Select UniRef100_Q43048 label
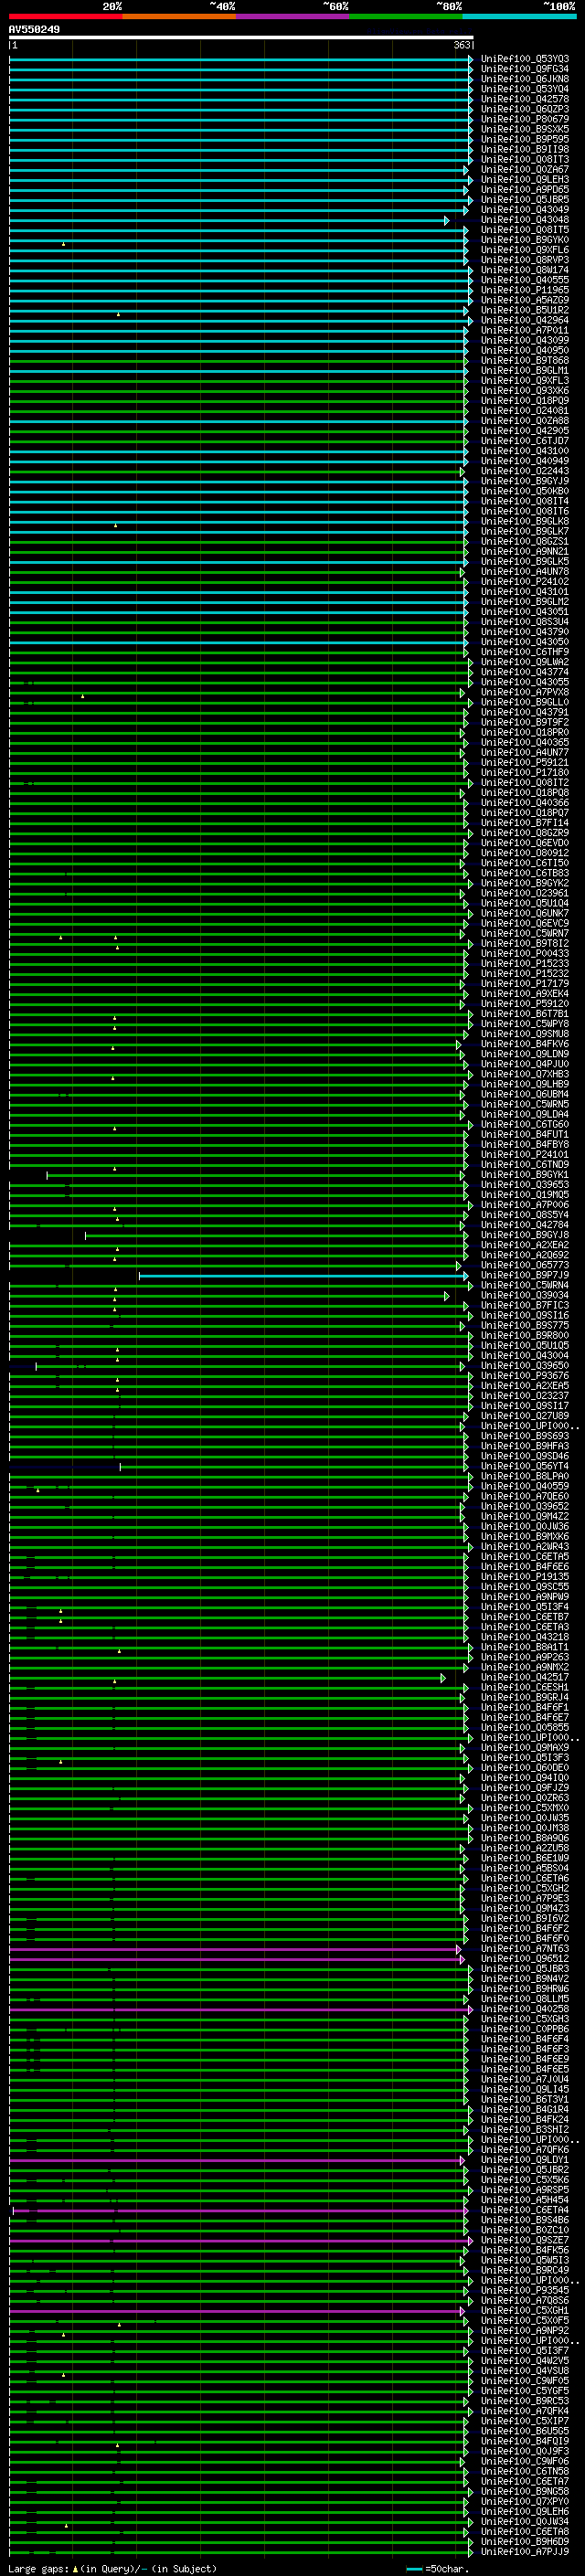The height and width of the screenshot is (2576, 585). tap(525, 220)
